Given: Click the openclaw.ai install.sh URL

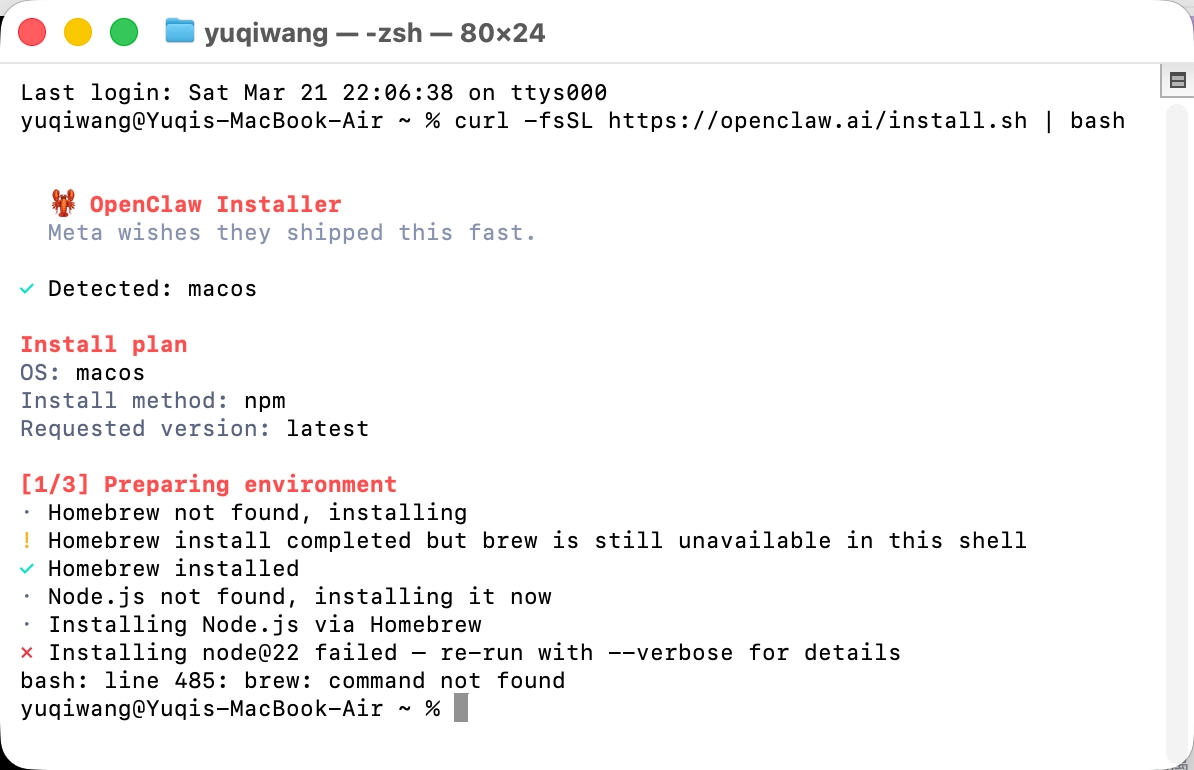Looking at the screenshot, I should click(x=817, y=121).
